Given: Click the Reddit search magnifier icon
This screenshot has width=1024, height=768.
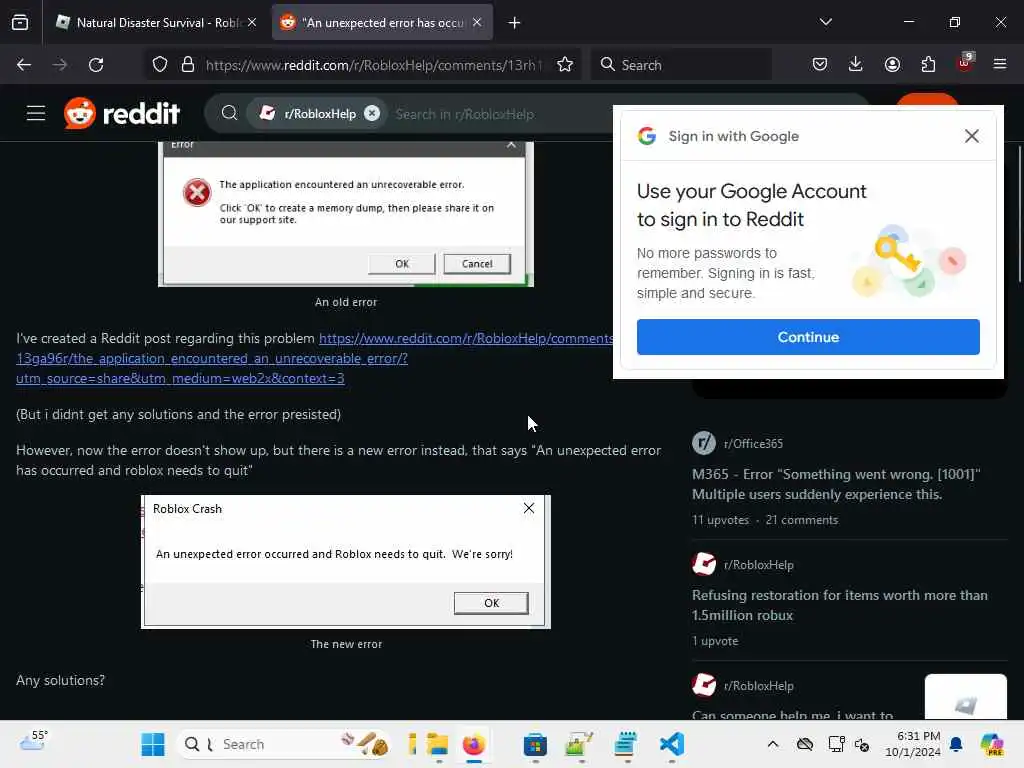Looking at the screenshot, I should coord(229,114).
